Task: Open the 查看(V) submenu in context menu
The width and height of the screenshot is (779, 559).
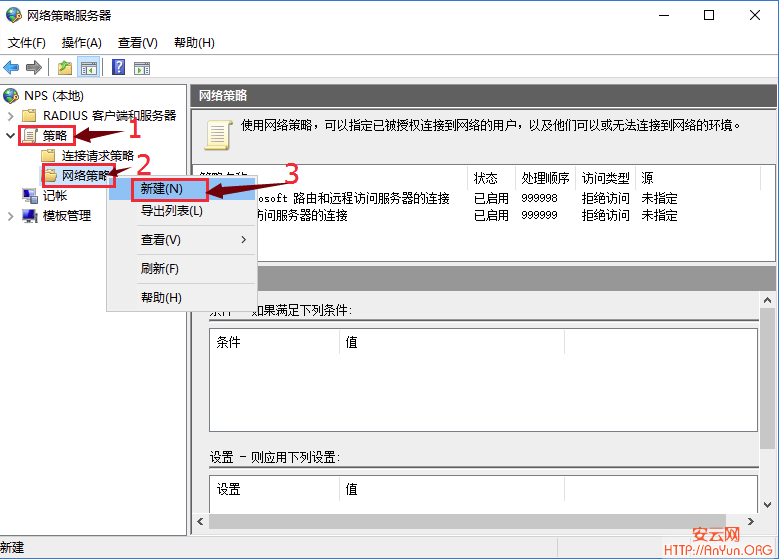Action: [x=161, y=240]
